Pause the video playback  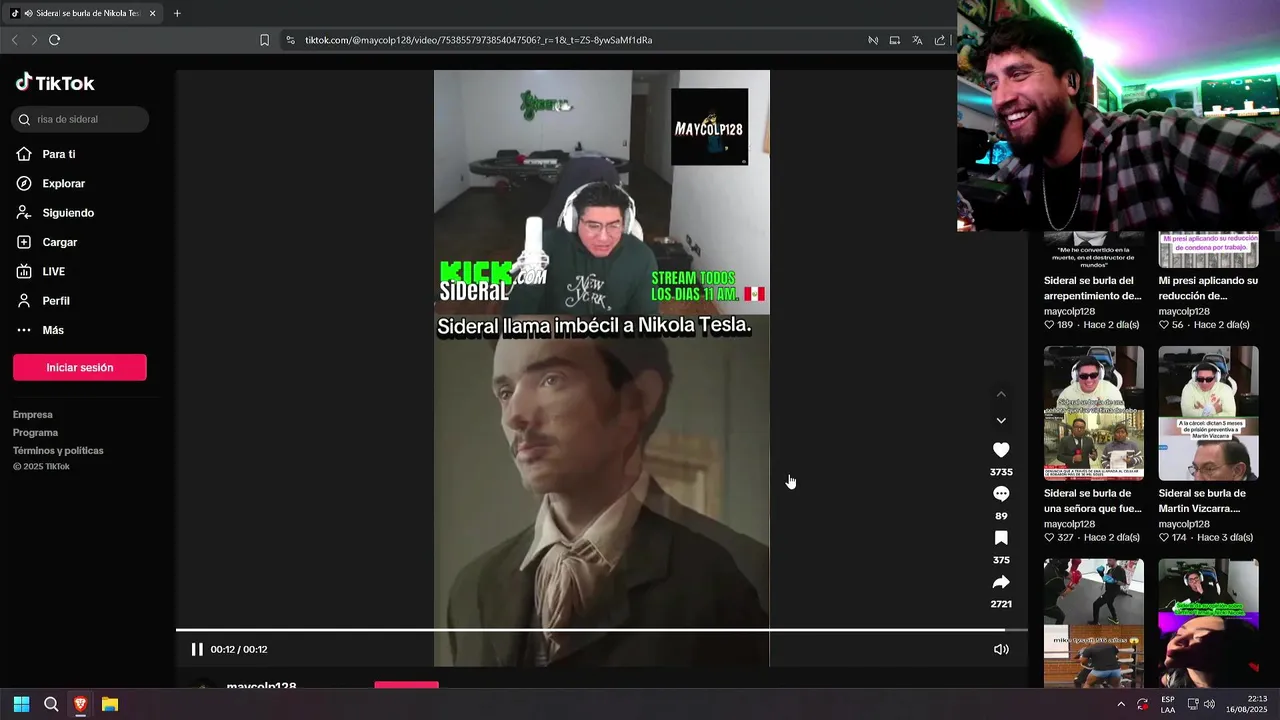click(197, 649)
